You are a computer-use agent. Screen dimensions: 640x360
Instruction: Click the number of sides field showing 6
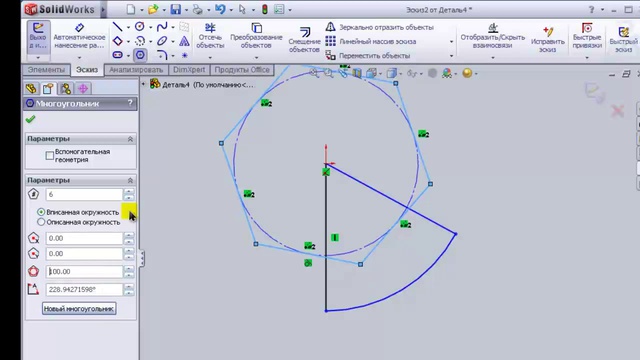tap(84, 194)
